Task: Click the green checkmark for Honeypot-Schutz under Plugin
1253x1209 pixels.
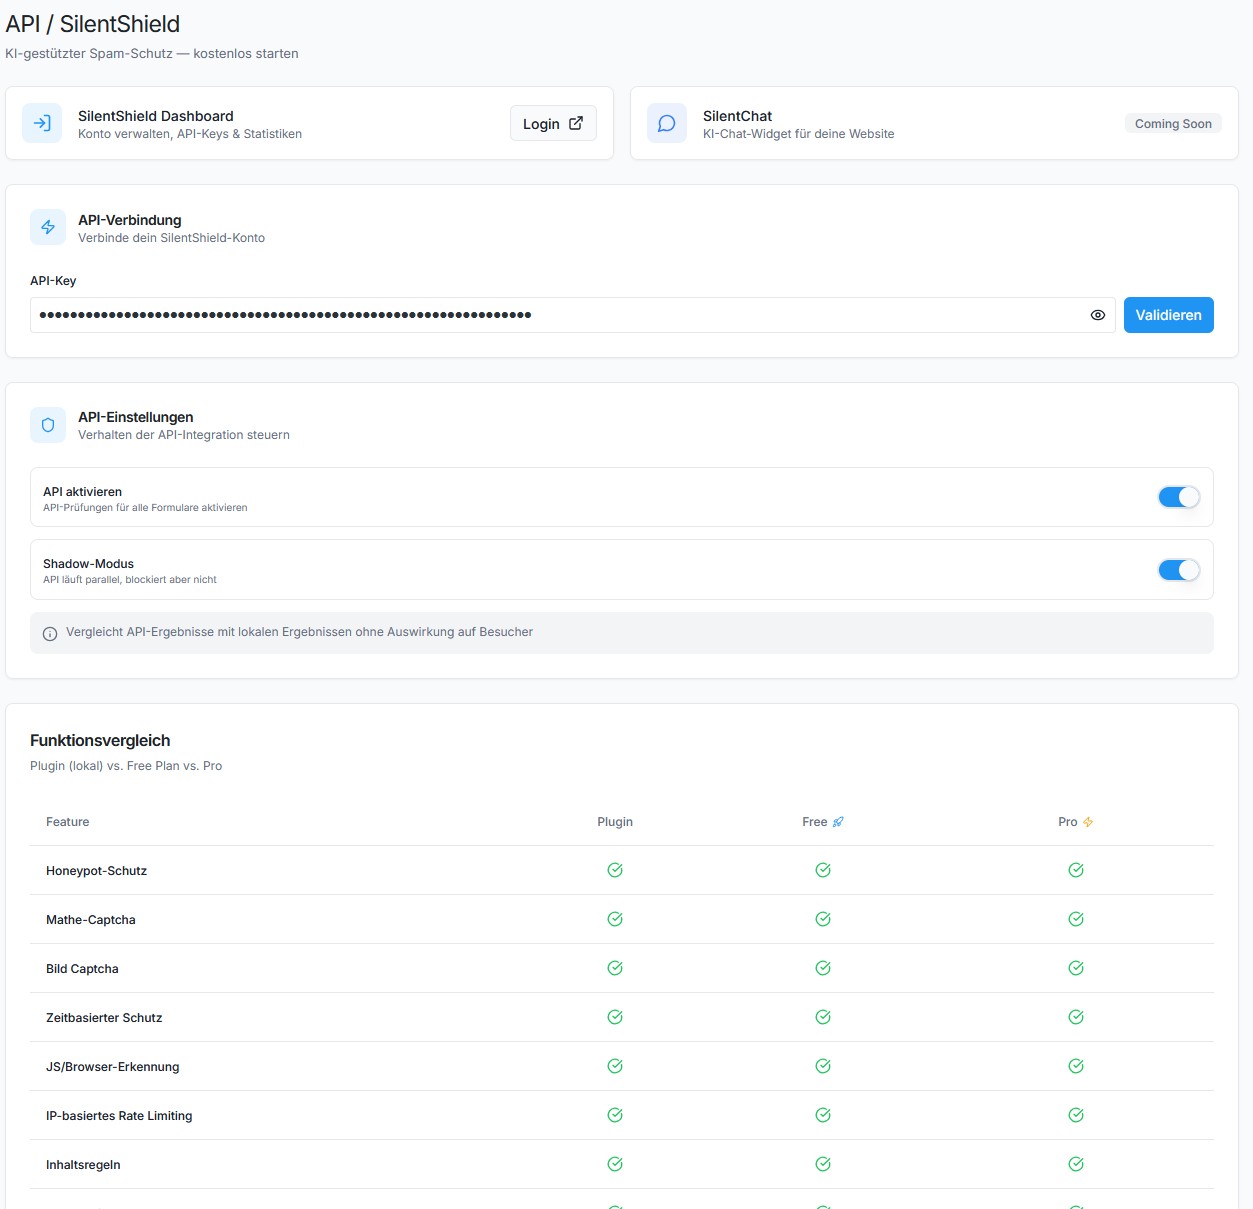Action: click(615, 870)
